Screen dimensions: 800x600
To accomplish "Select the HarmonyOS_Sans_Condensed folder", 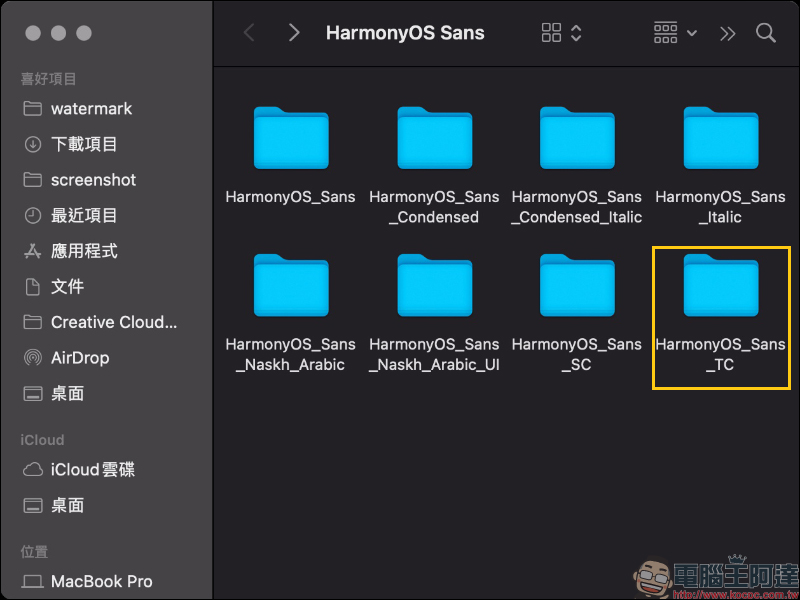I will (x=434, y=140).
